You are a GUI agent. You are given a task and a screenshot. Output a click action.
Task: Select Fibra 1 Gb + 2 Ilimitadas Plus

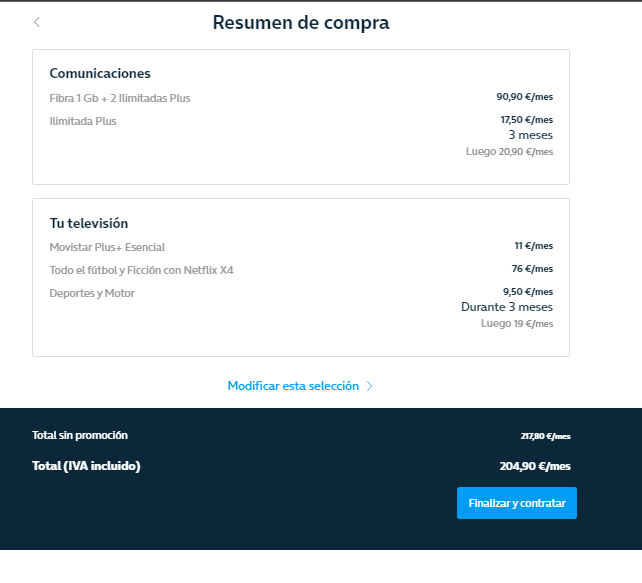pos(120,98)
